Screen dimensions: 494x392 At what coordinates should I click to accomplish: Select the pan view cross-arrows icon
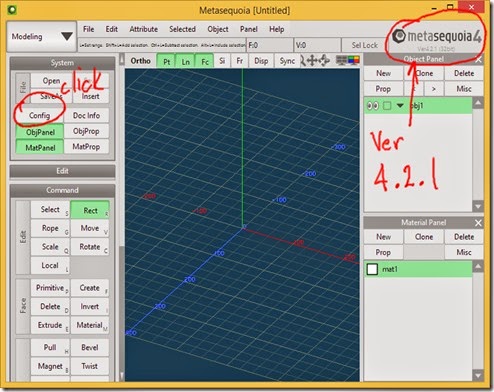312,61
